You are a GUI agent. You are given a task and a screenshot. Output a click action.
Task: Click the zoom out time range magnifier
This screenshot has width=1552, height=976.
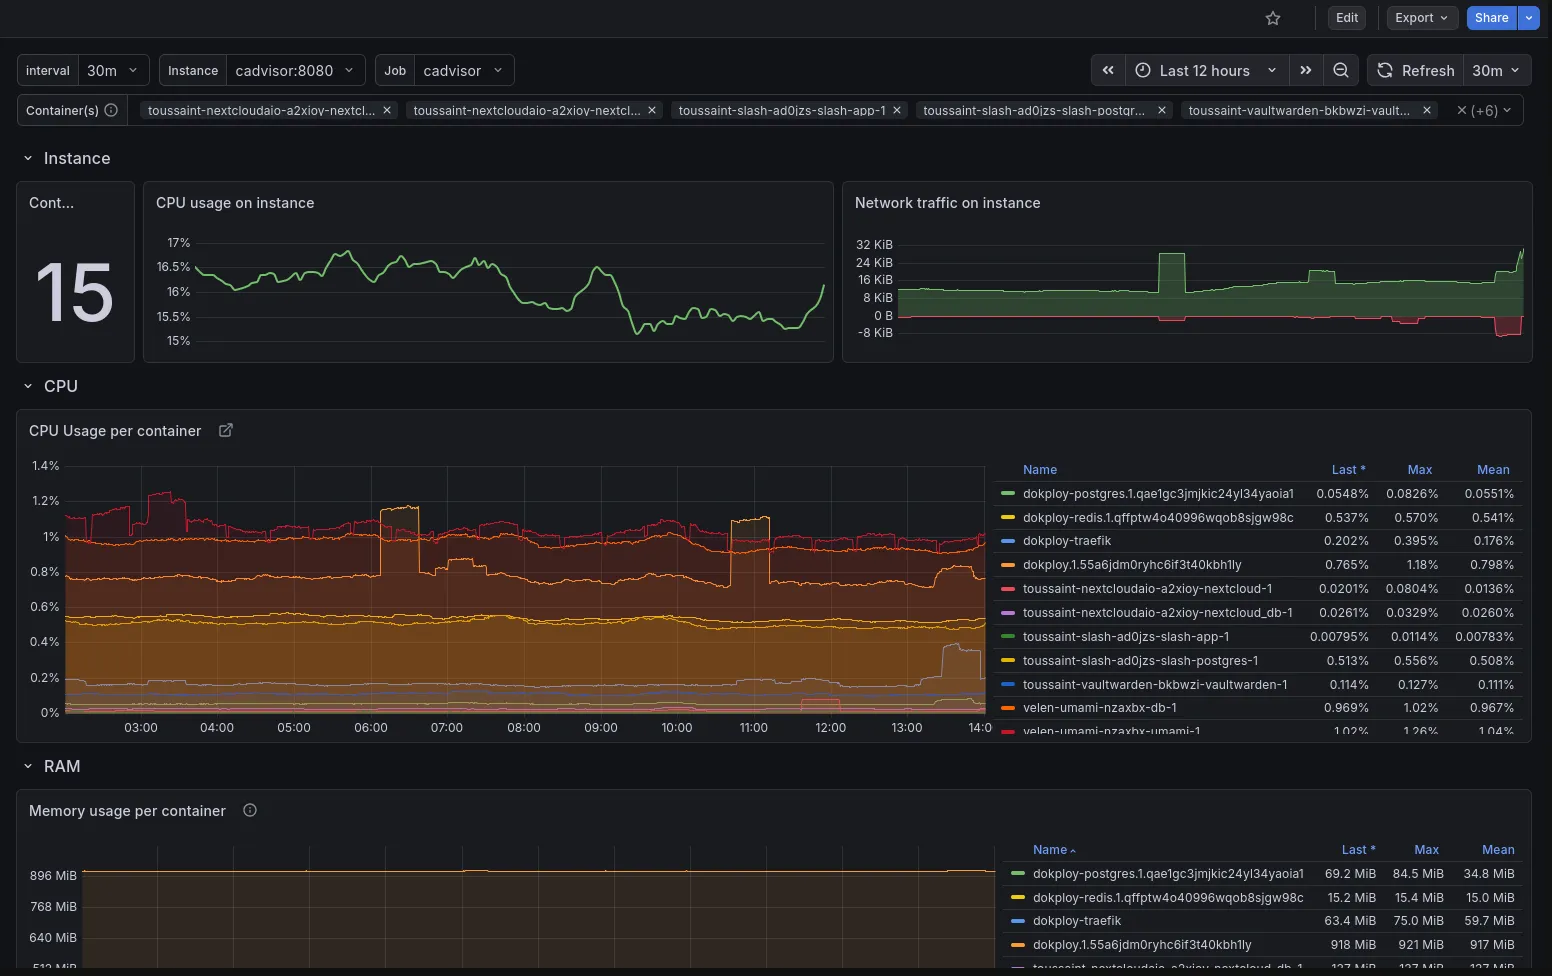[1341, 70]
